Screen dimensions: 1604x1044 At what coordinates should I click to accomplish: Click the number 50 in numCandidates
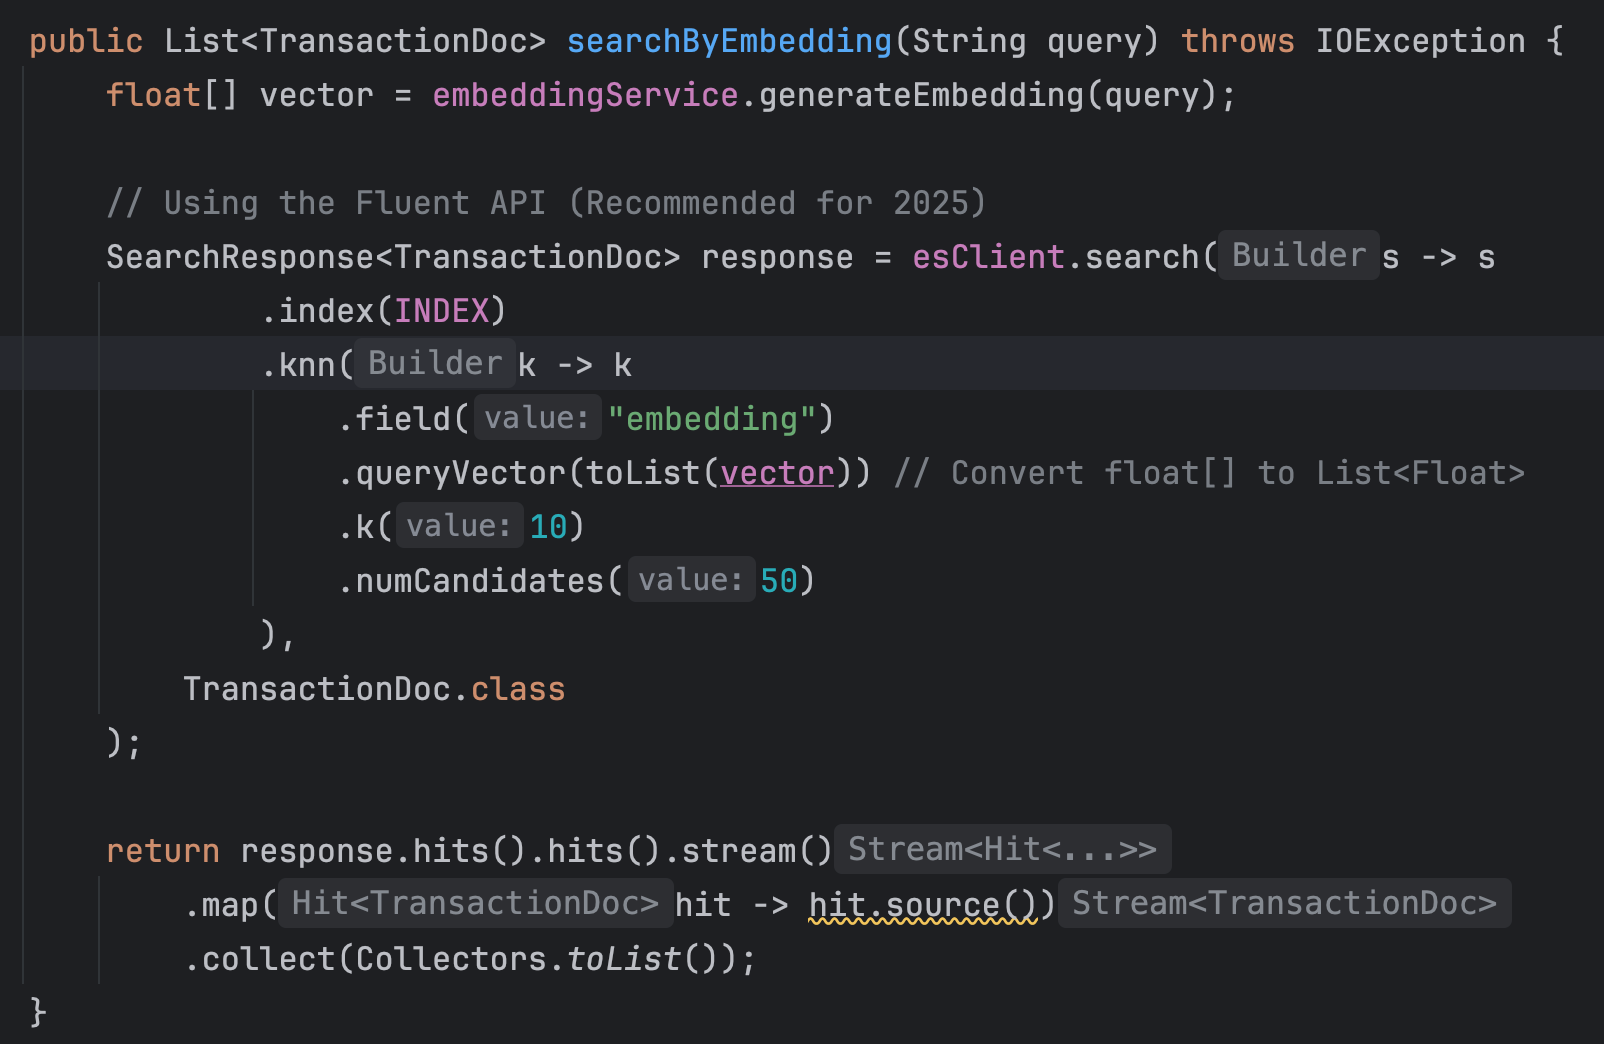click(x=779, y=581)
